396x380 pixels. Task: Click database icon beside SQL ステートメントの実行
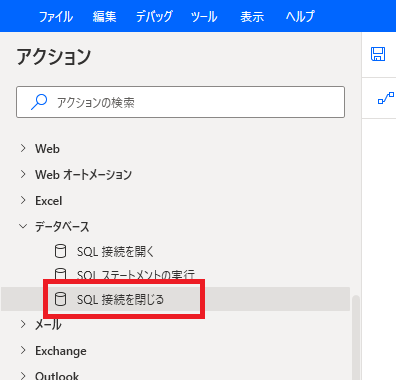[x=60, y=274]
